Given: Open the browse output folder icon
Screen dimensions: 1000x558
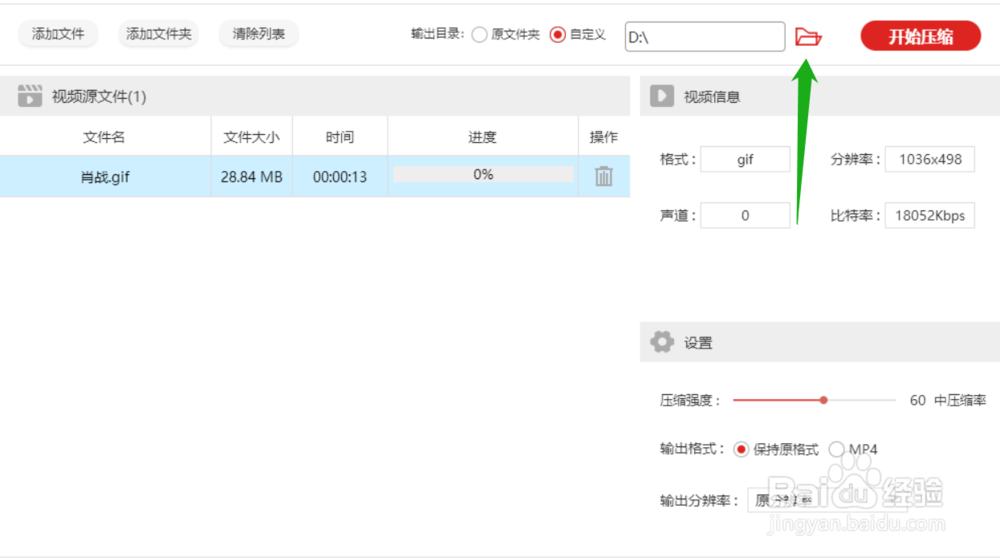Looking at the screenshot, I should (x=808, y=36).
